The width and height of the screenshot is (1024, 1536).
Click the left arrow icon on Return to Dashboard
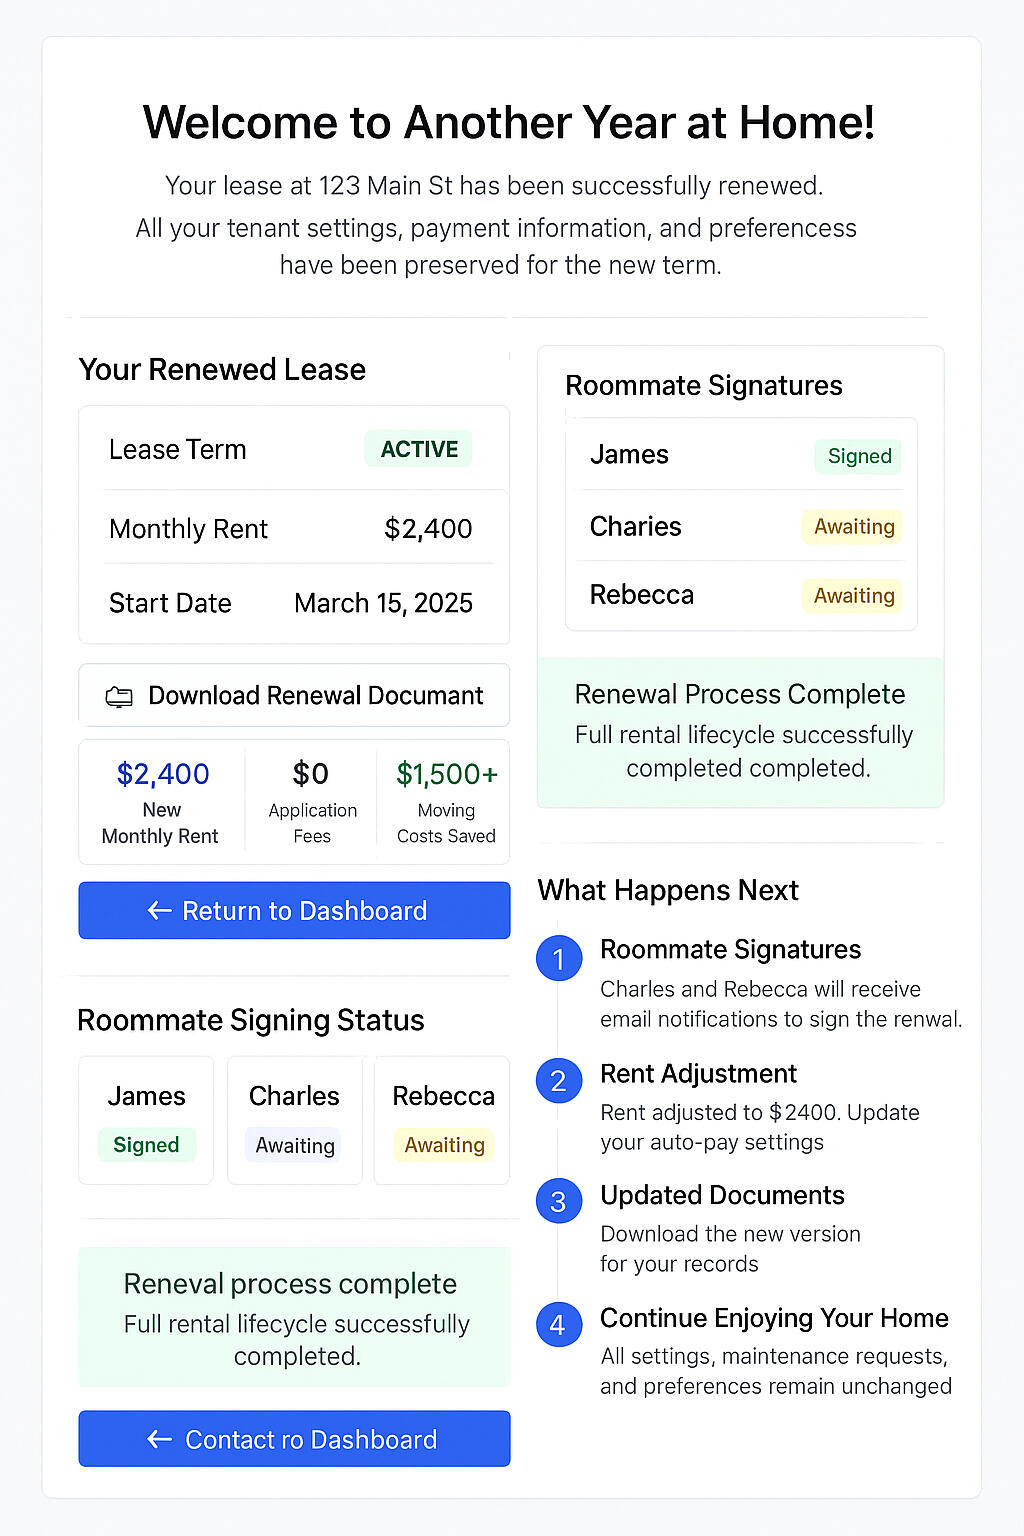tap(159, 910)
